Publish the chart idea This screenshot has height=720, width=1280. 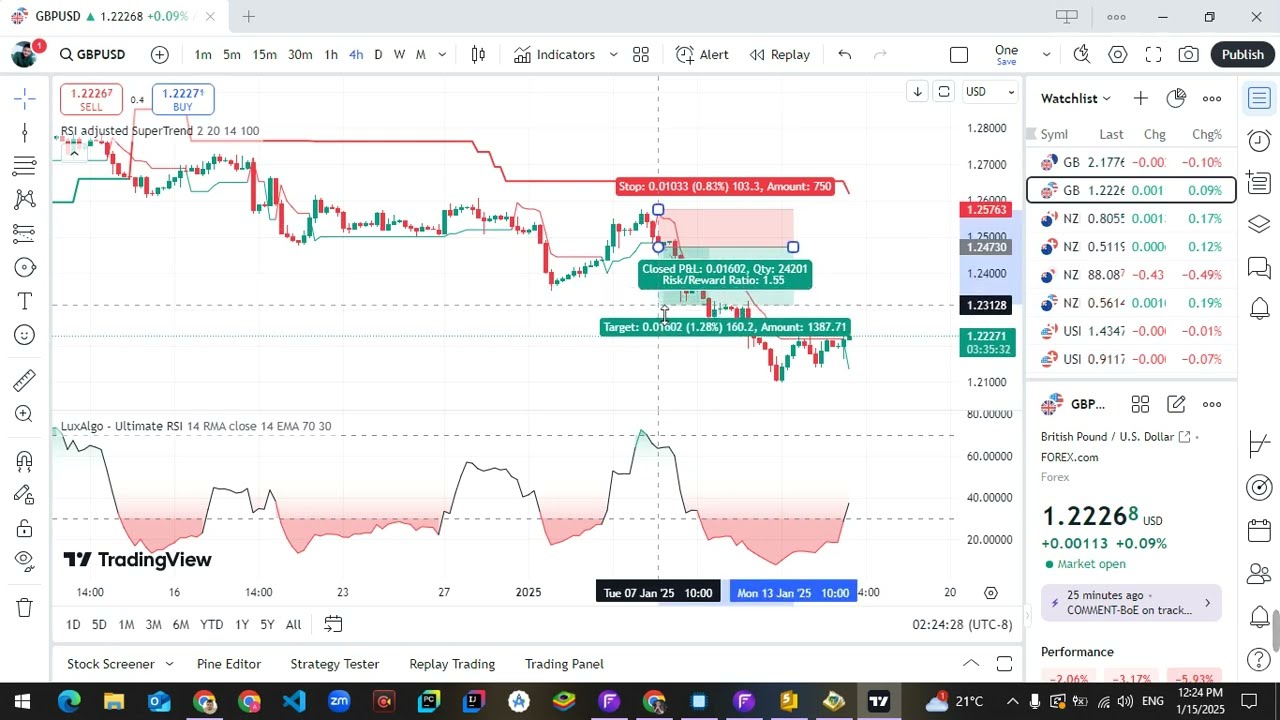click(1243, 55)
